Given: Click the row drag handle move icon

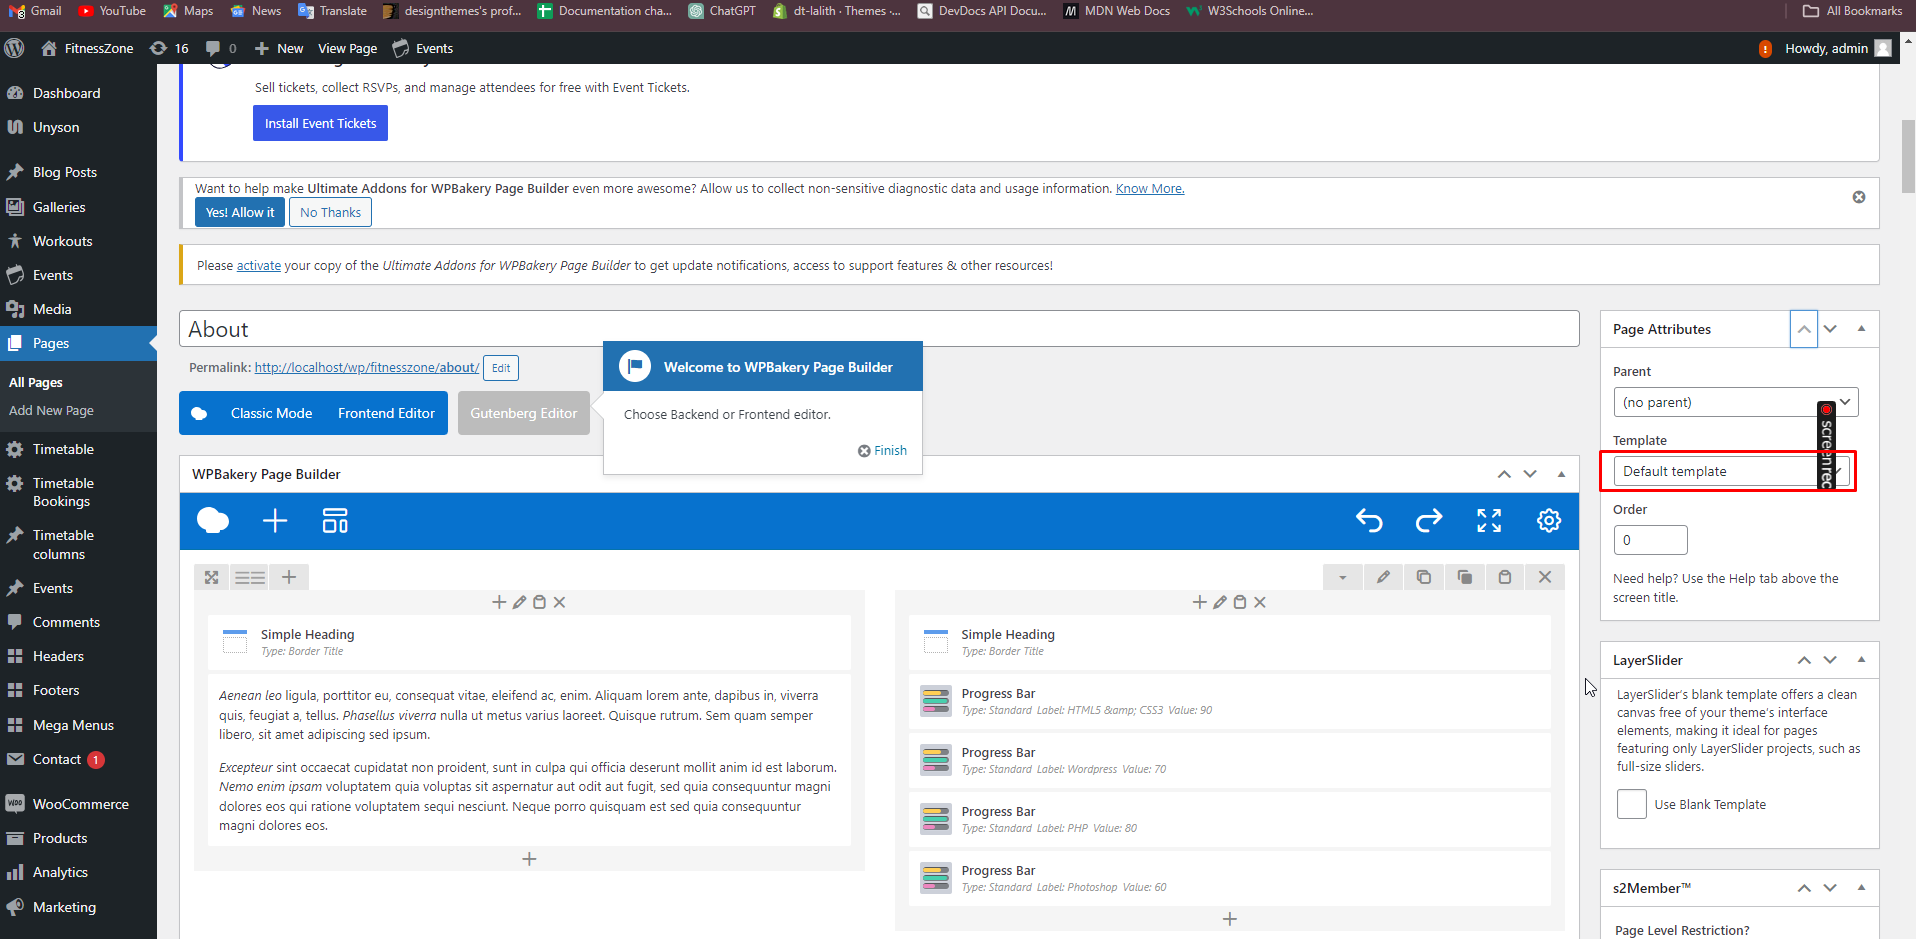Looking at the screenshot, I should click(211, 577).
